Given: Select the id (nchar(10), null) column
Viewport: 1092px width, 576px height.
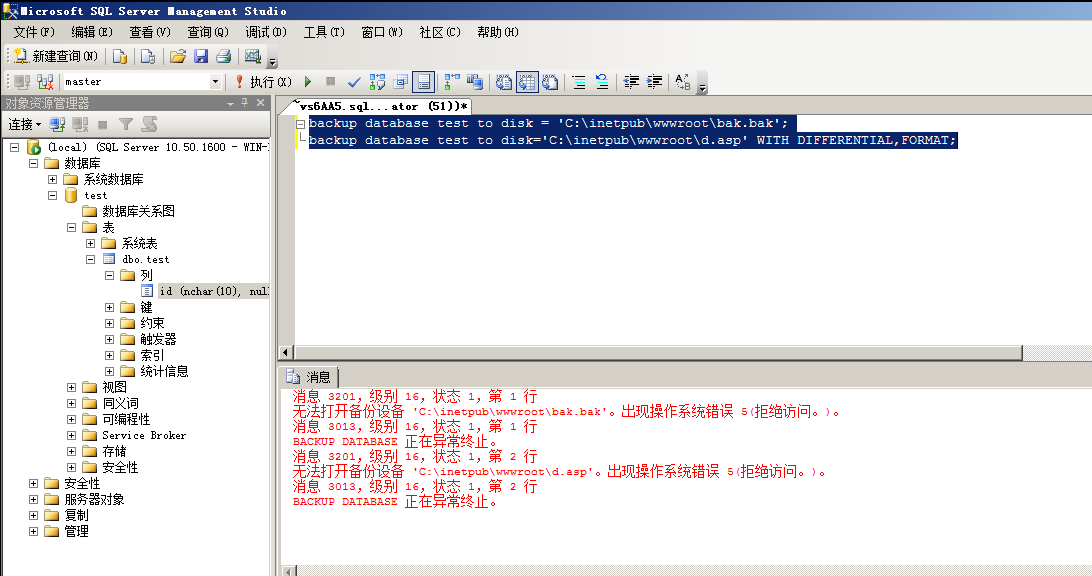Looking at the screenshot, I should [x=213, y=291].
